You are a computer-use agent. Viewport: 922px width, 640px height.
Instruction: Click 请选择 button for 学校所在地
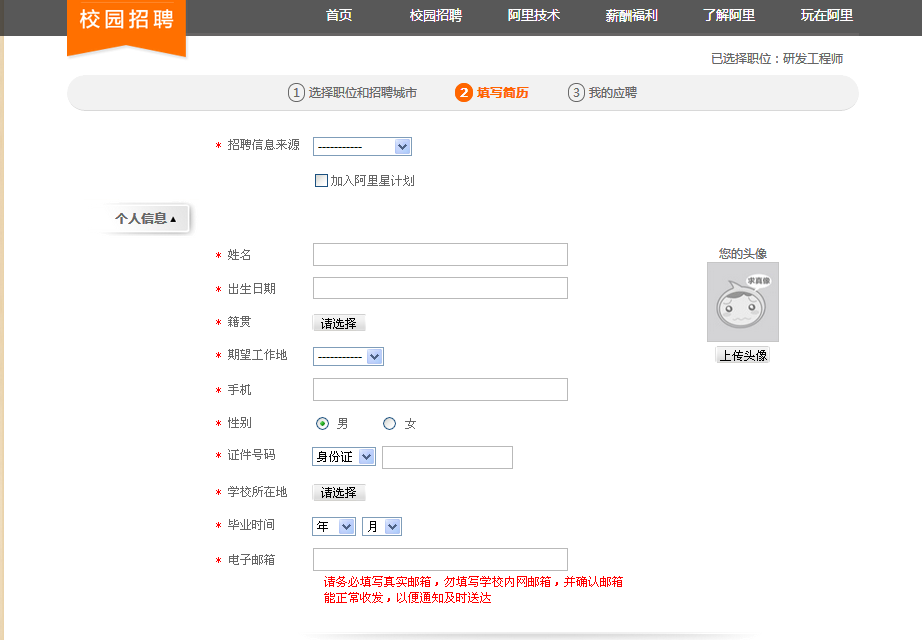pos(339,493)
